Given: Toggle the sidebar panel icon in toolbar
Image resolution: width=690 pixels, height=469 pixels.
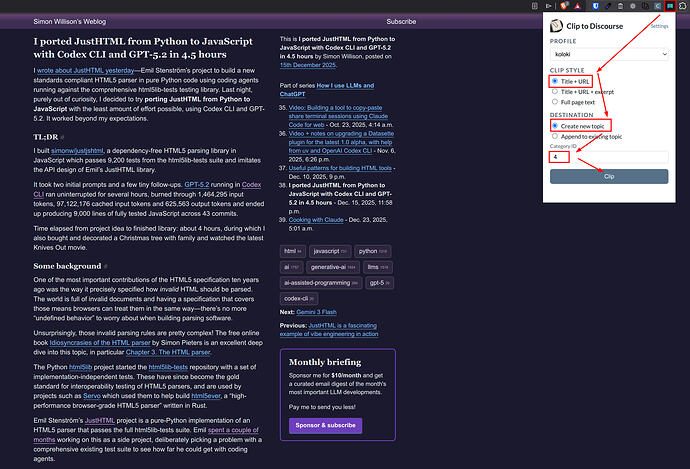Looking at the screenshot, I should (x=535, y=6).
